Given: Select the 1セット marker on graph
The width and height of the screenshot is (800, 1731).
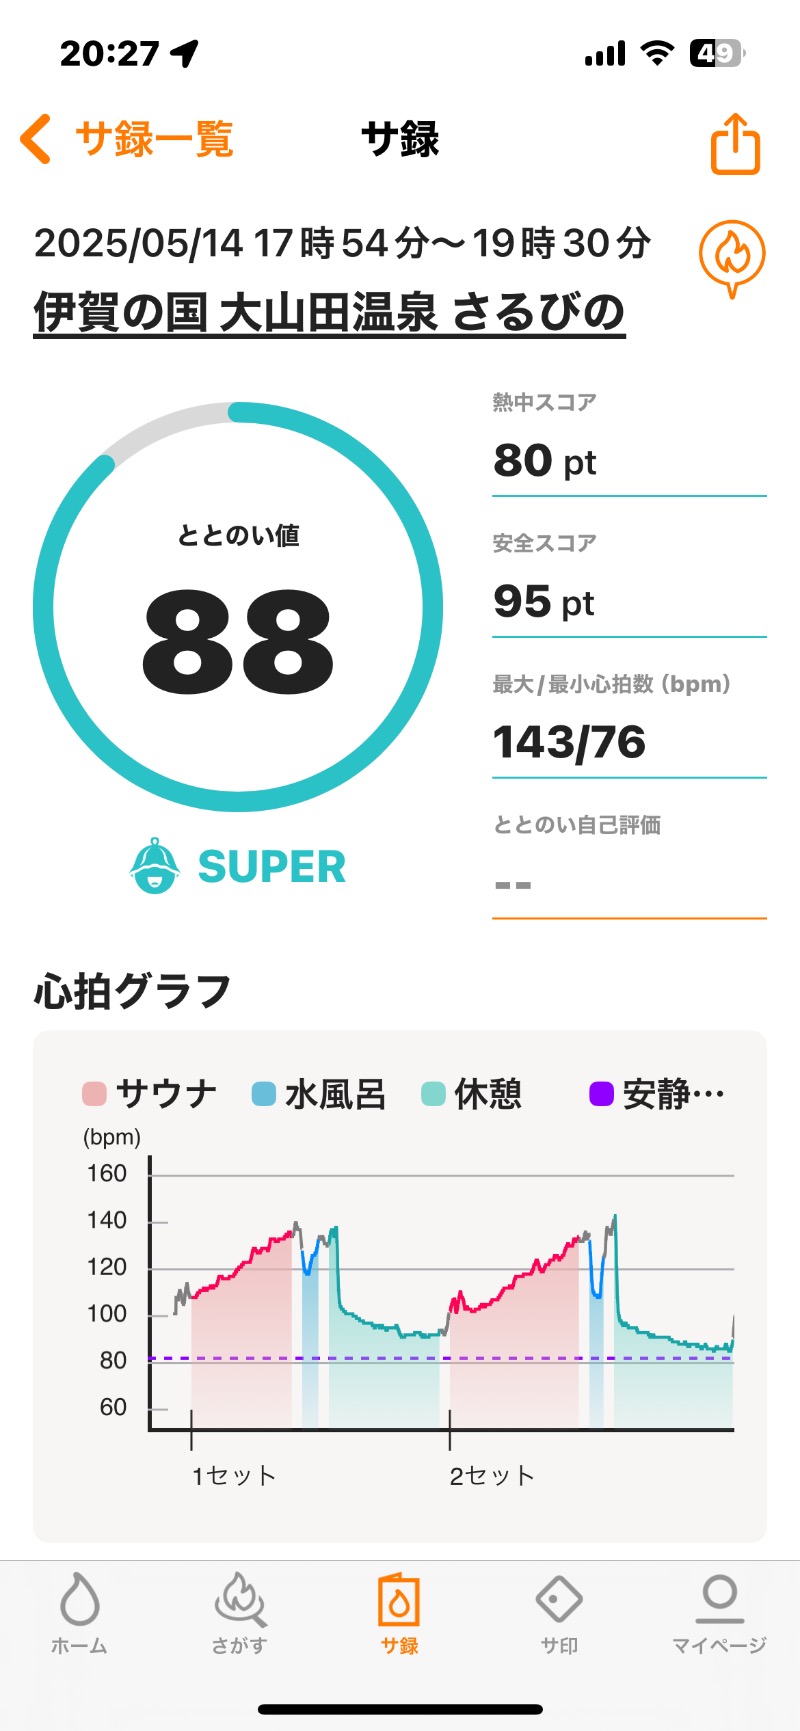Looking at the screenshot, I should pyautogui.click(x=233, y=1475).
